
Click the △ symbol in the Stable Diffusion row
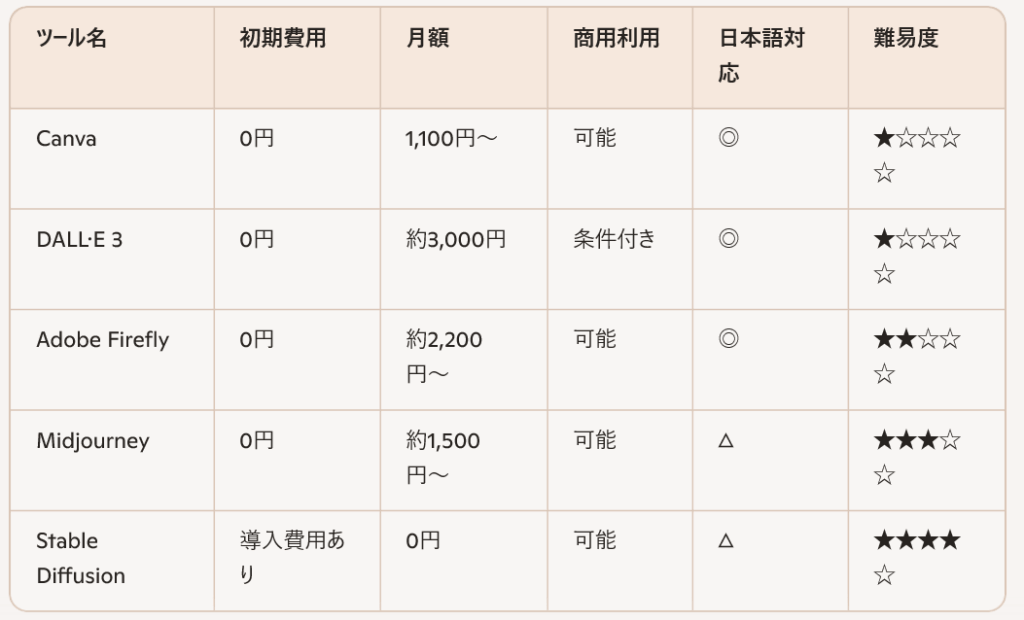point(726,541)
